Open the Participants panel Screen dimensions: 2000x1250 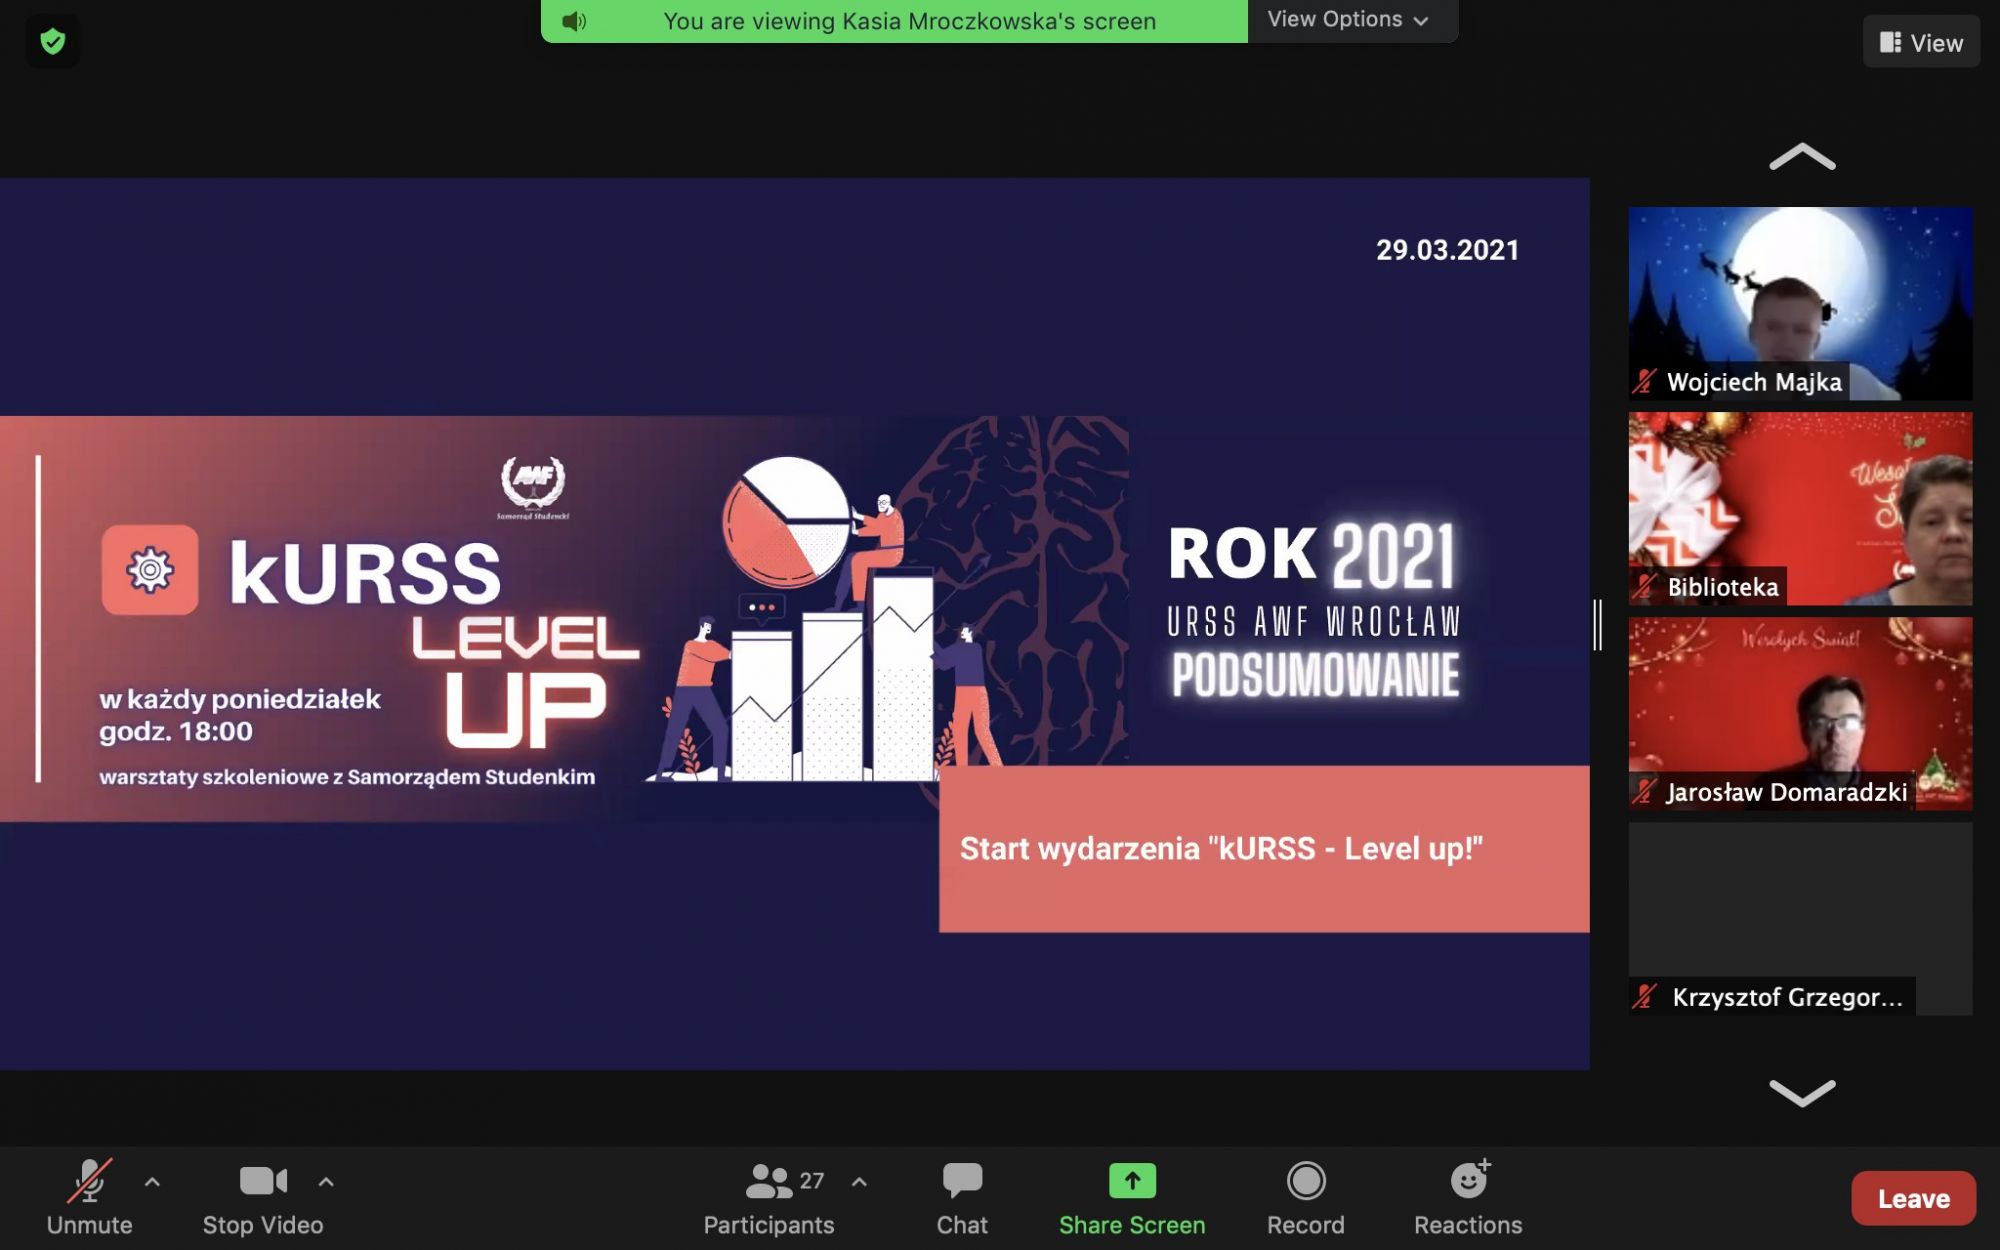click(x=769, y=1197)
